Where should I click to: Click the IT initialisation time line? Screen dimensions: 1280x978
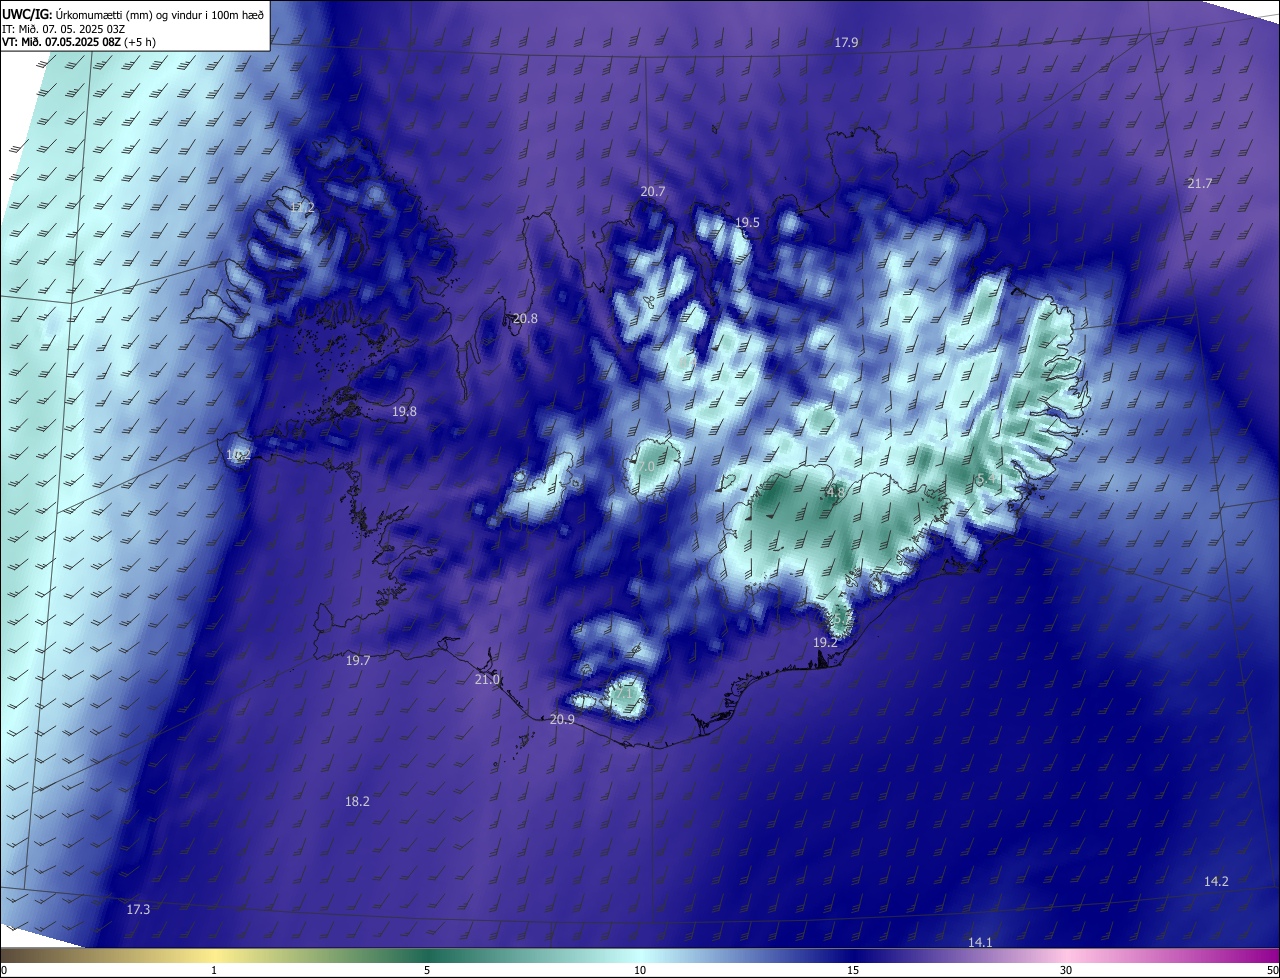pos(64,28)
